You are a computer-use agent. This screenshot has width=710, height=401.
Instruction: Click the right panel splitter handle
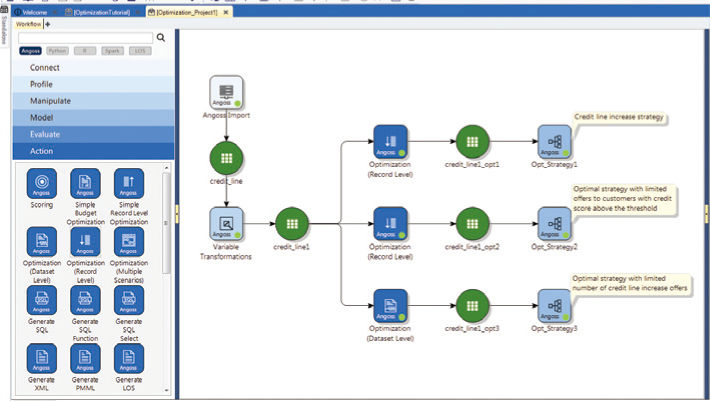(707, 214)
